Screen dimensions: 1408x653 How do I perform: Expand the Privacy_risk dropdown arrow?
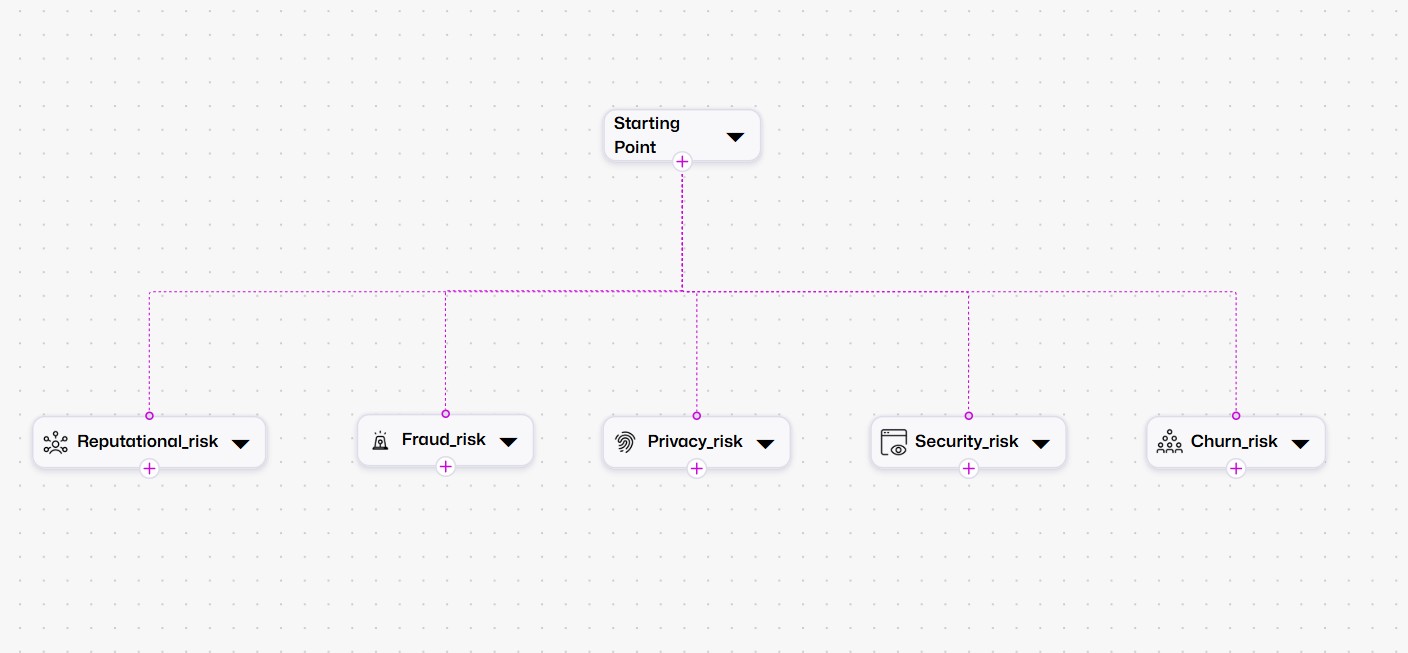(x=765, y=443)
